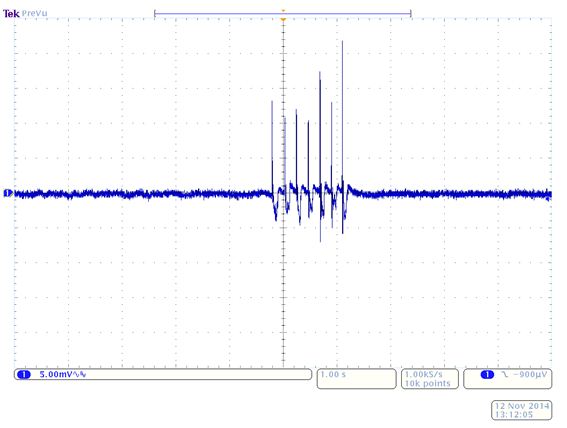This screenshot has width=567, height=428.
Task: Click the bandwidth limit symbol after 5.00mV
Action: pyautogui.click(x=80, y=374)
